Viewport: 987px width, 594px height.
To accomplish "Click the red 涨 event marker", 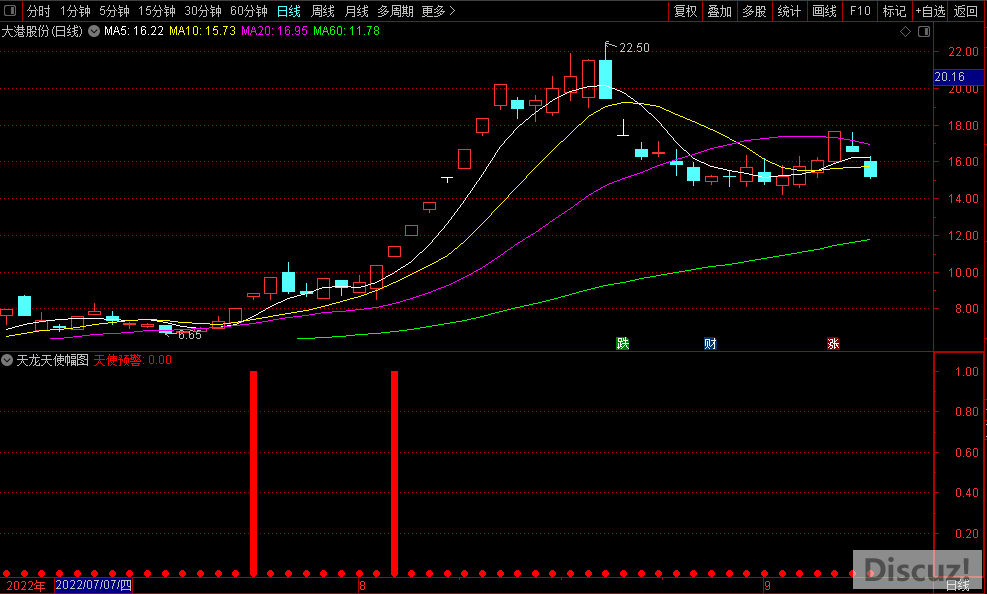I will (832, 344).
